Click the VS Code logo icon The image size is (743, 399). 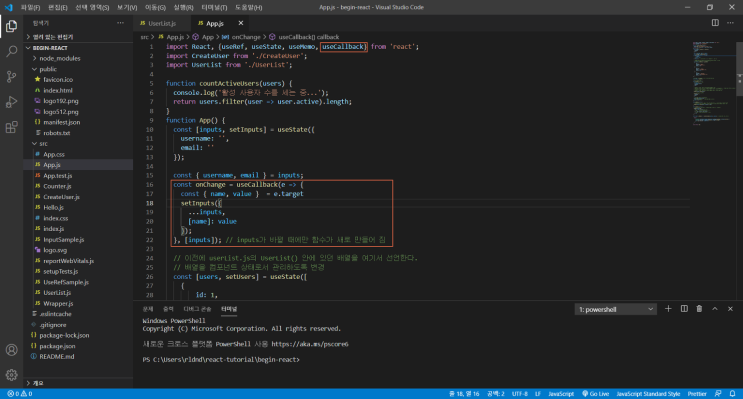coord(9,7)
